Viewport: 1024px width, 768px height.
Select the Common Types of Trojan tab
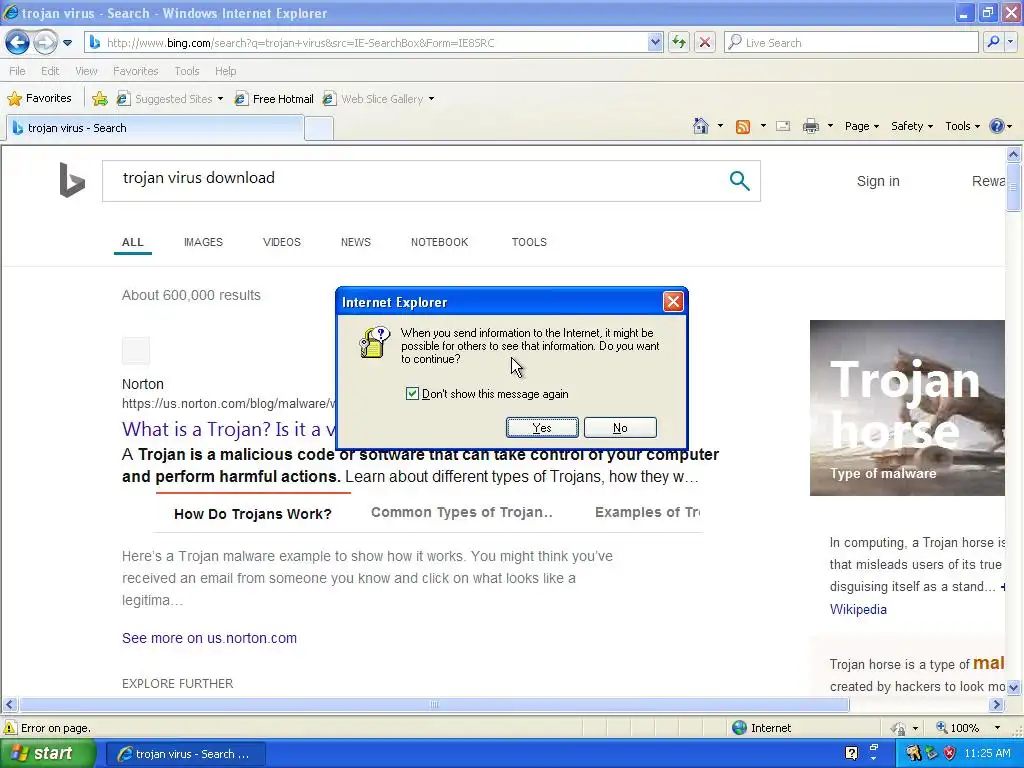click(x=462, y=513)
